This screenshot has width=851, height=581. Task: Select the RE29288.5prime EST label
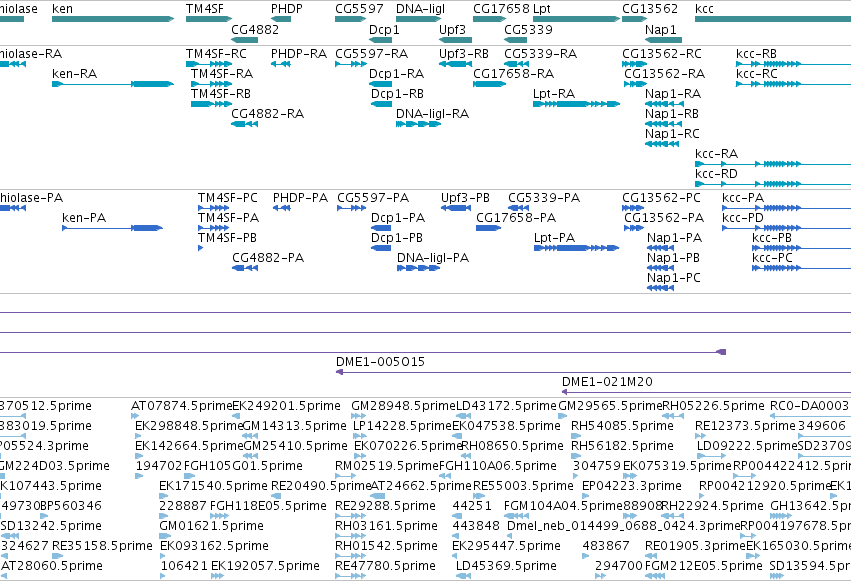pos(385,506)
